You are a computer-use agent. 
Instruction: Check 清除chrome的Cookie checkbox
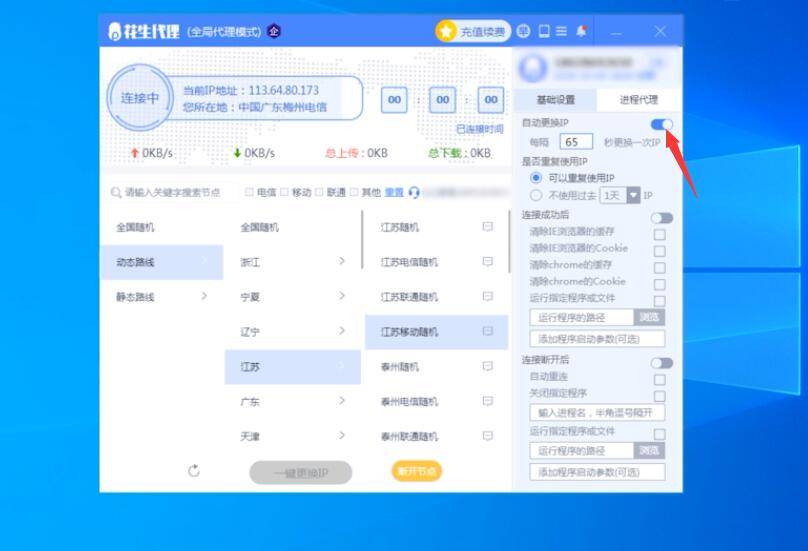[659, 284]
